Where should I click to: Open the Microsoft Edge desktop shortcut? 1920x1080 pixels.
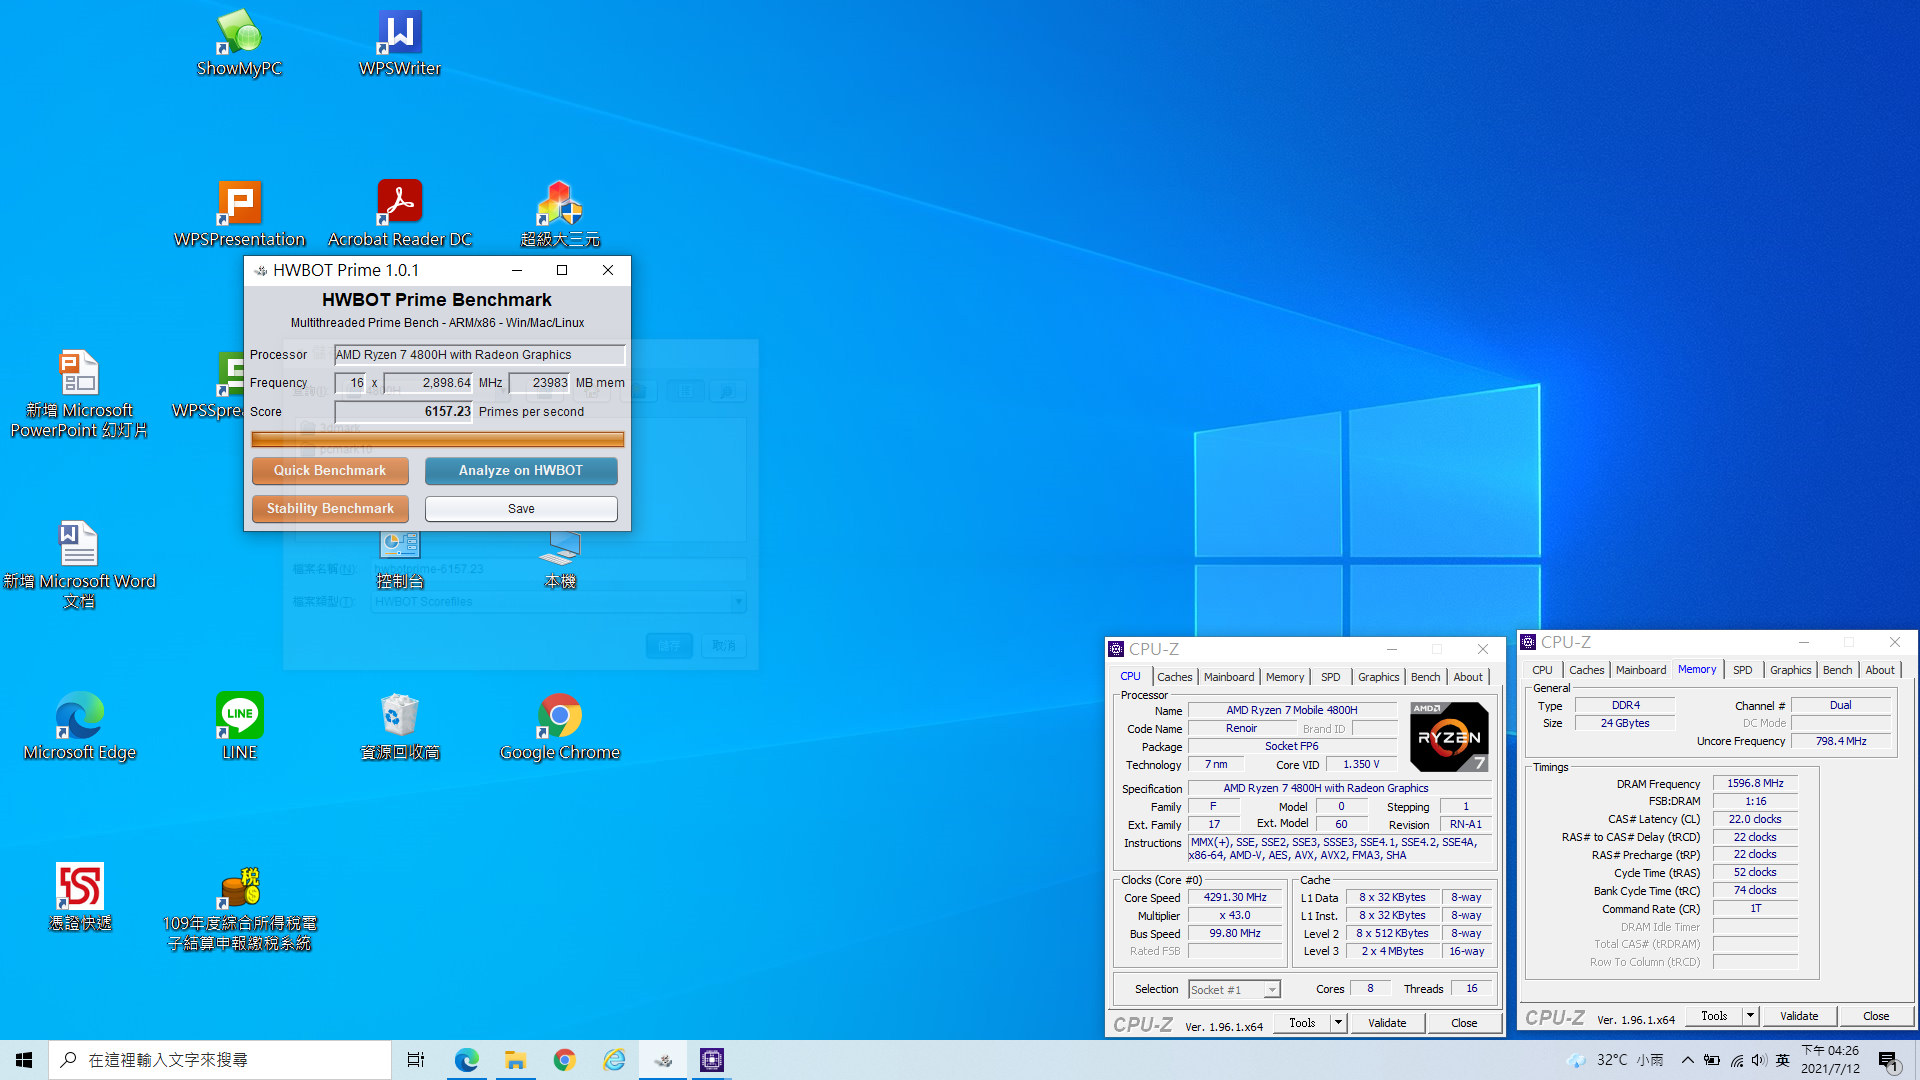pyautogui.click(x=79, y=727)
